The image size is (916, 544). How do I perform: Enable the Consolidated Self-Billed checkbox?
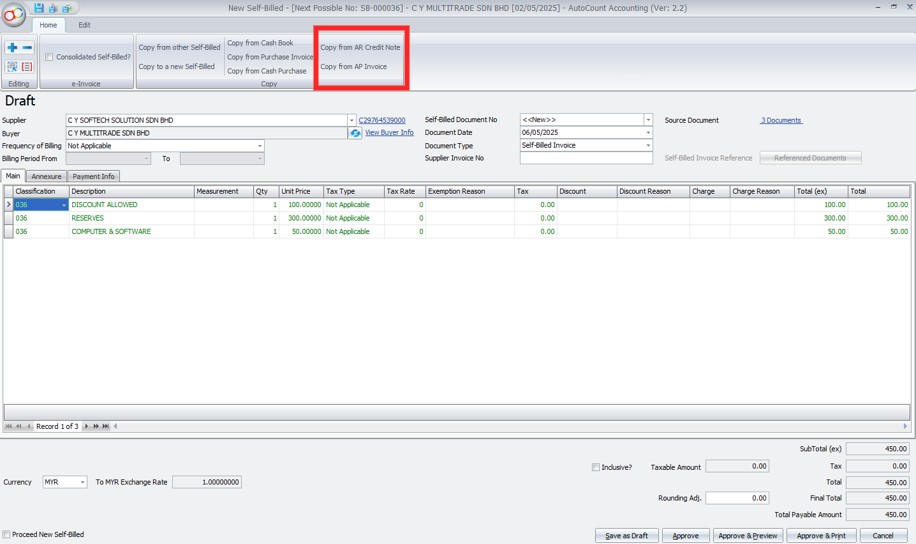[x=49, y=57]
